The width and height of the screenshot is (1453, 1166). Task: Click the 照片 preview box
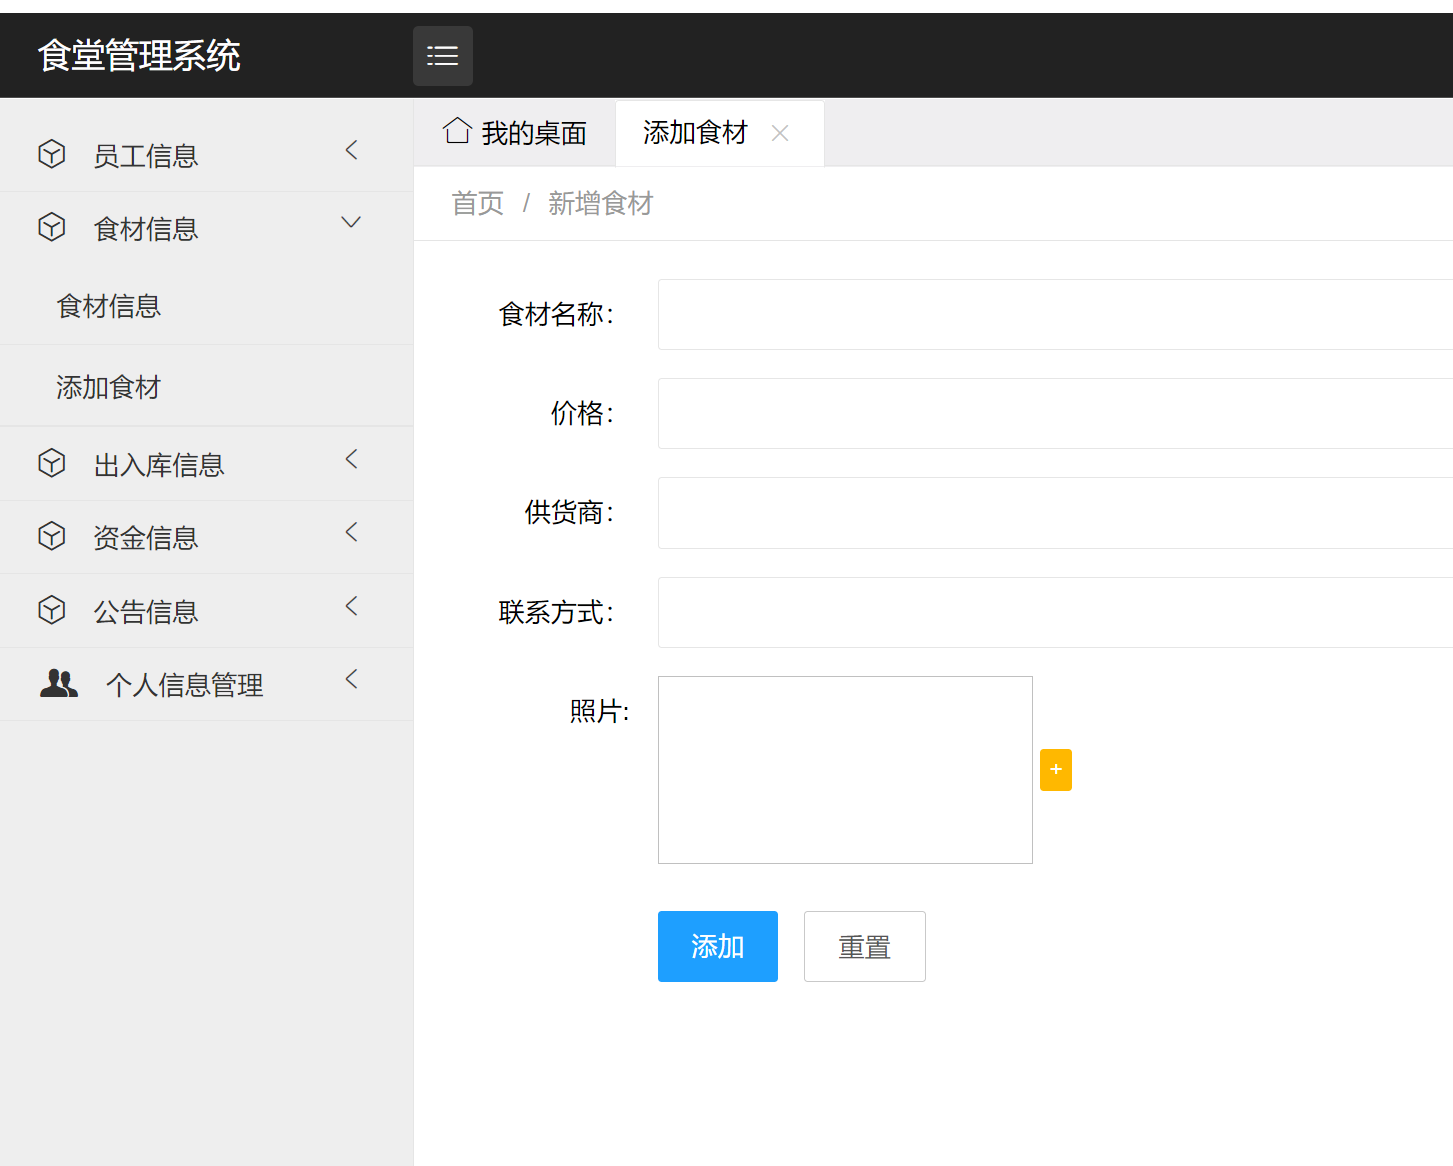[845, 770]
